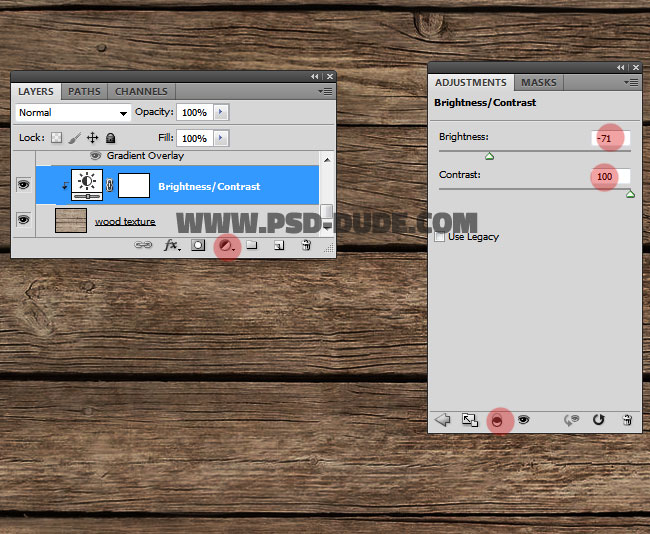Open the Normal blend mode dropdown
Image resolution: width=650 pixels, height=534 pixels.
(x=73, y=113)
